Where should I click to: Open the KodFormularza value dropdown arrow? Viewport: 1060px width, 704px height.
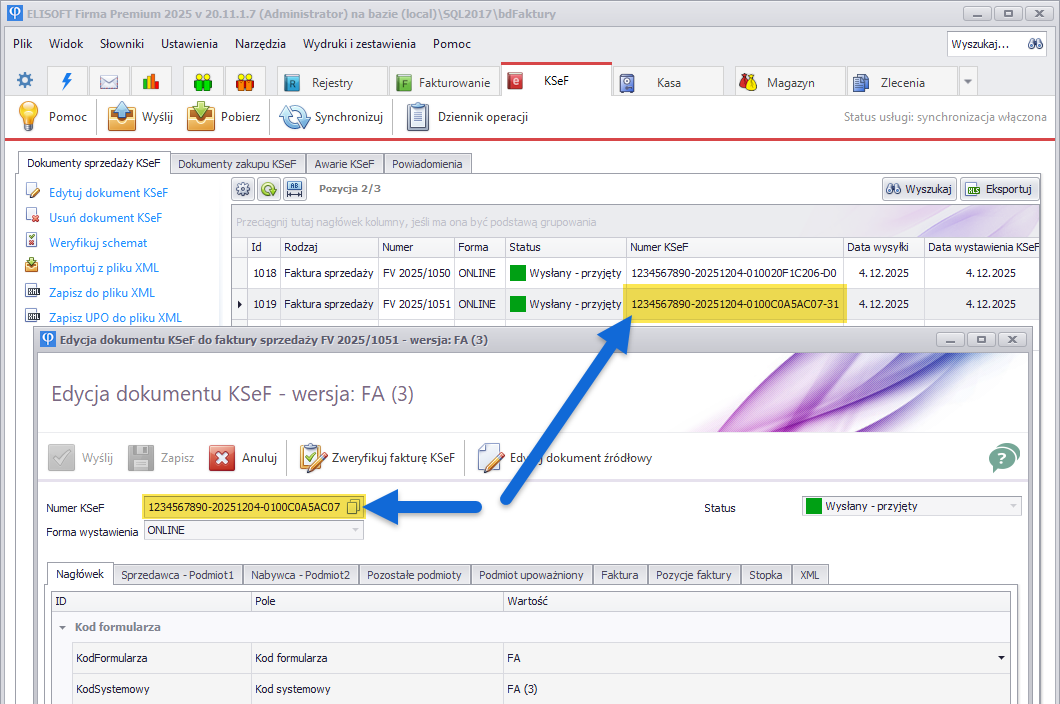(x=1001, y=658)
